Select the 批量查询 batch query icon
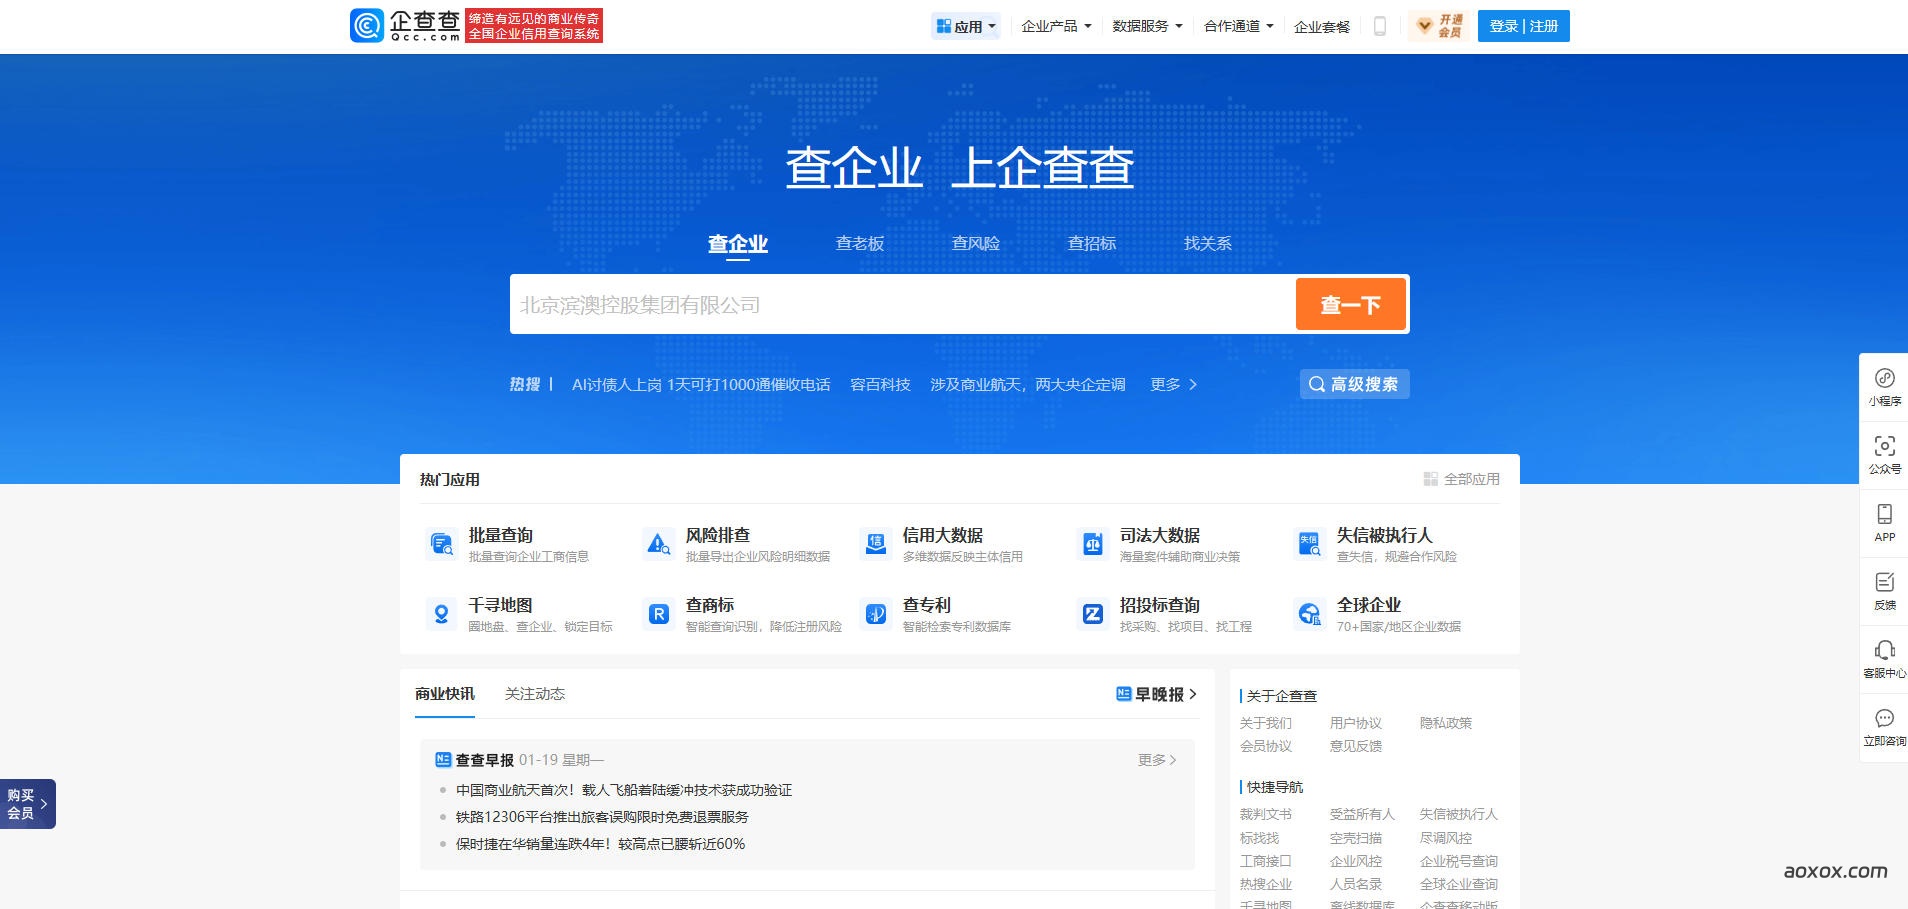The image size is (1908, 909). pyautogui.click(x=442, y=543)
